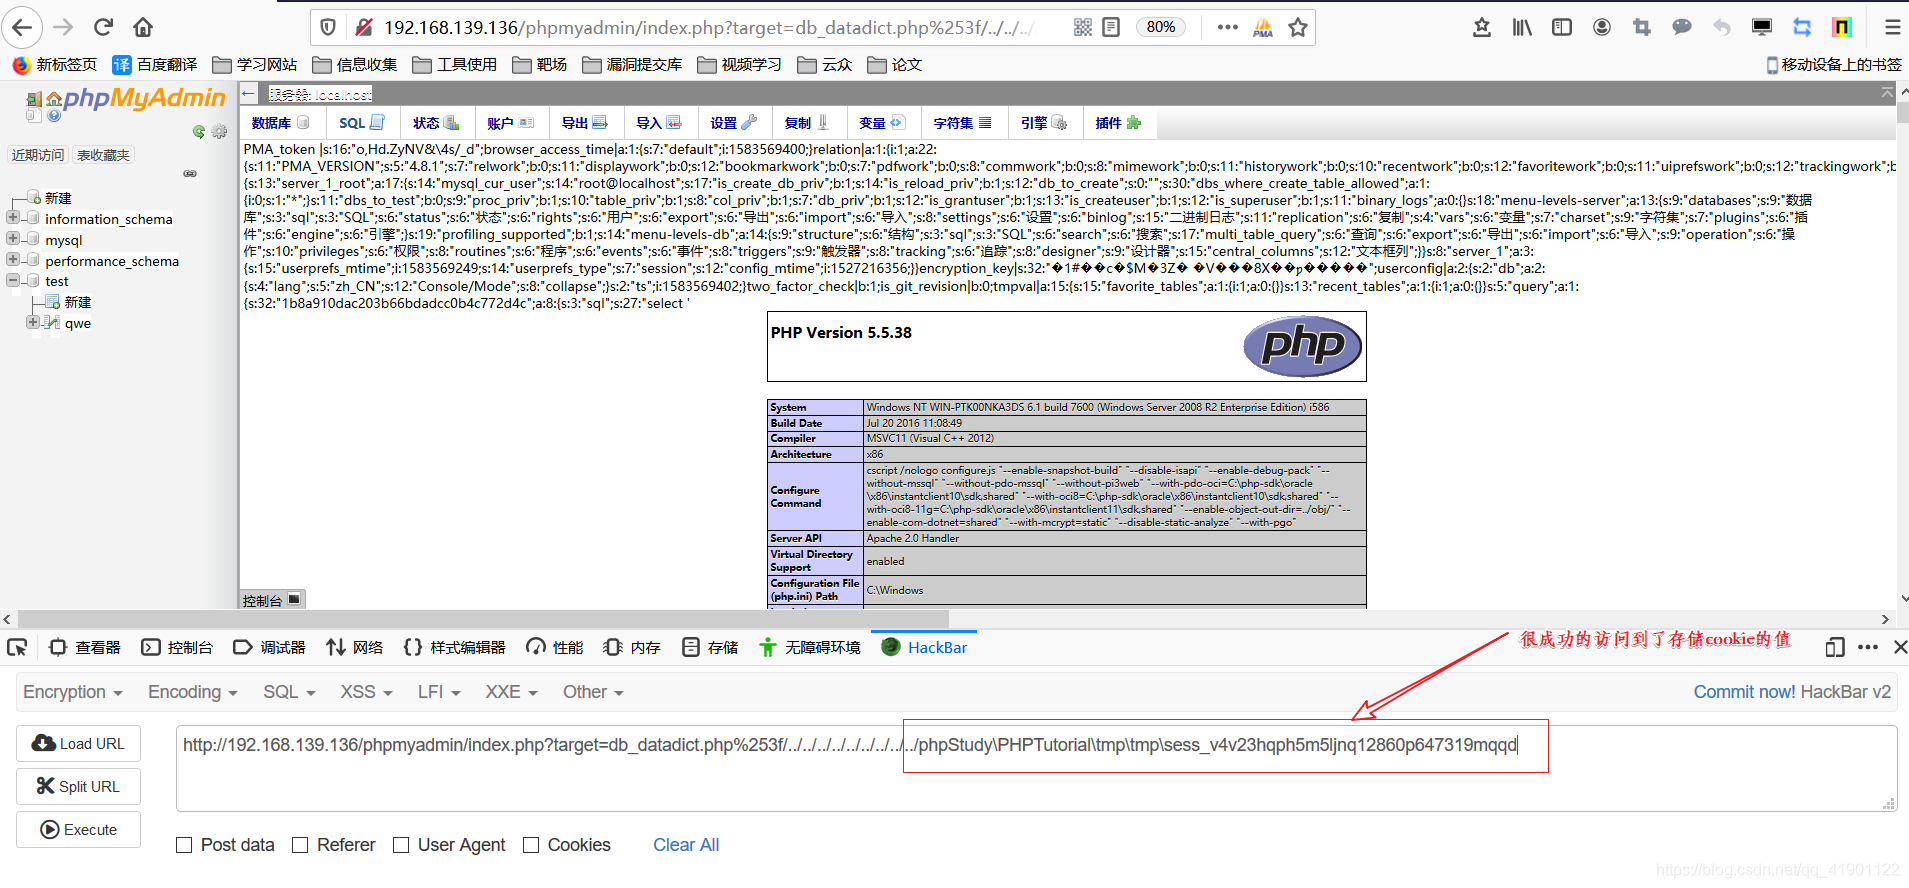
Task: Reload the page with the refresh icon
Action: click(x=103, y=27)
